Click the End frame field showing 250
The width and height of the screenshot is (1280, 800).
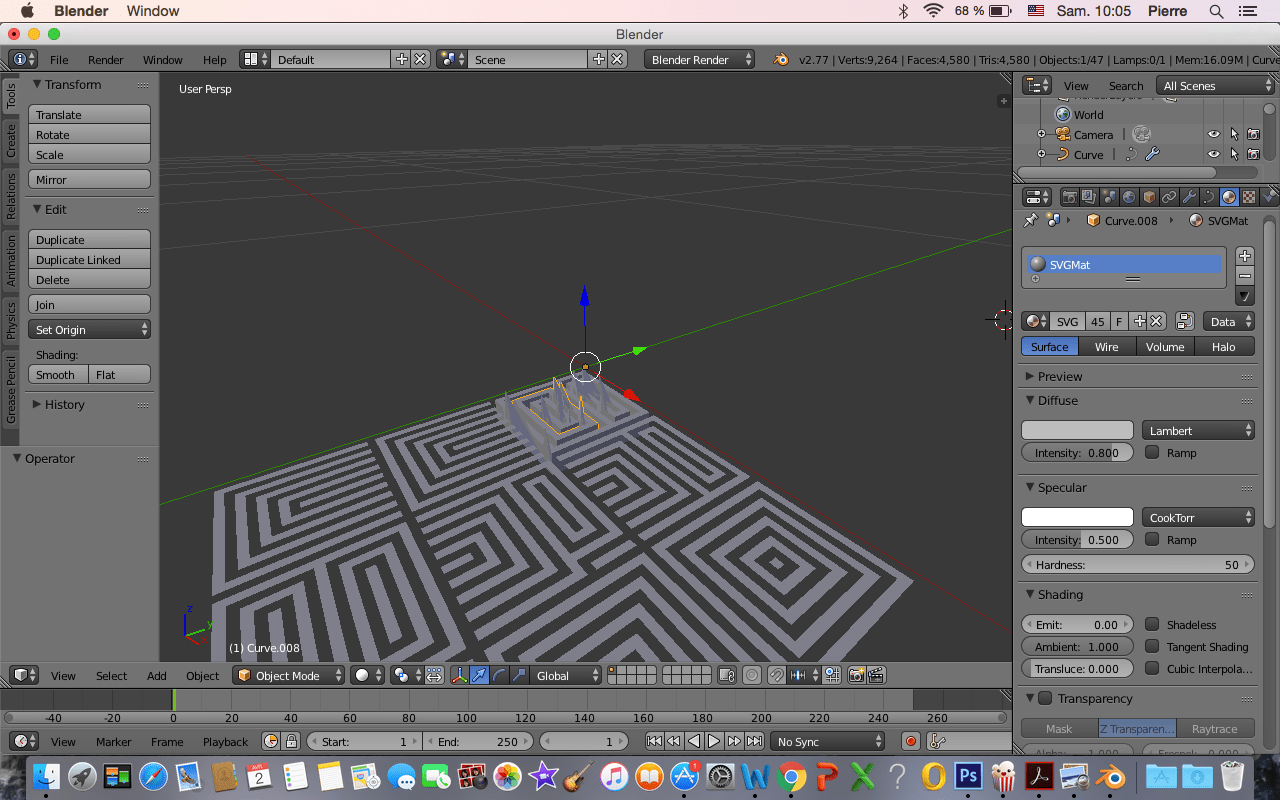(x=478, y=742)
